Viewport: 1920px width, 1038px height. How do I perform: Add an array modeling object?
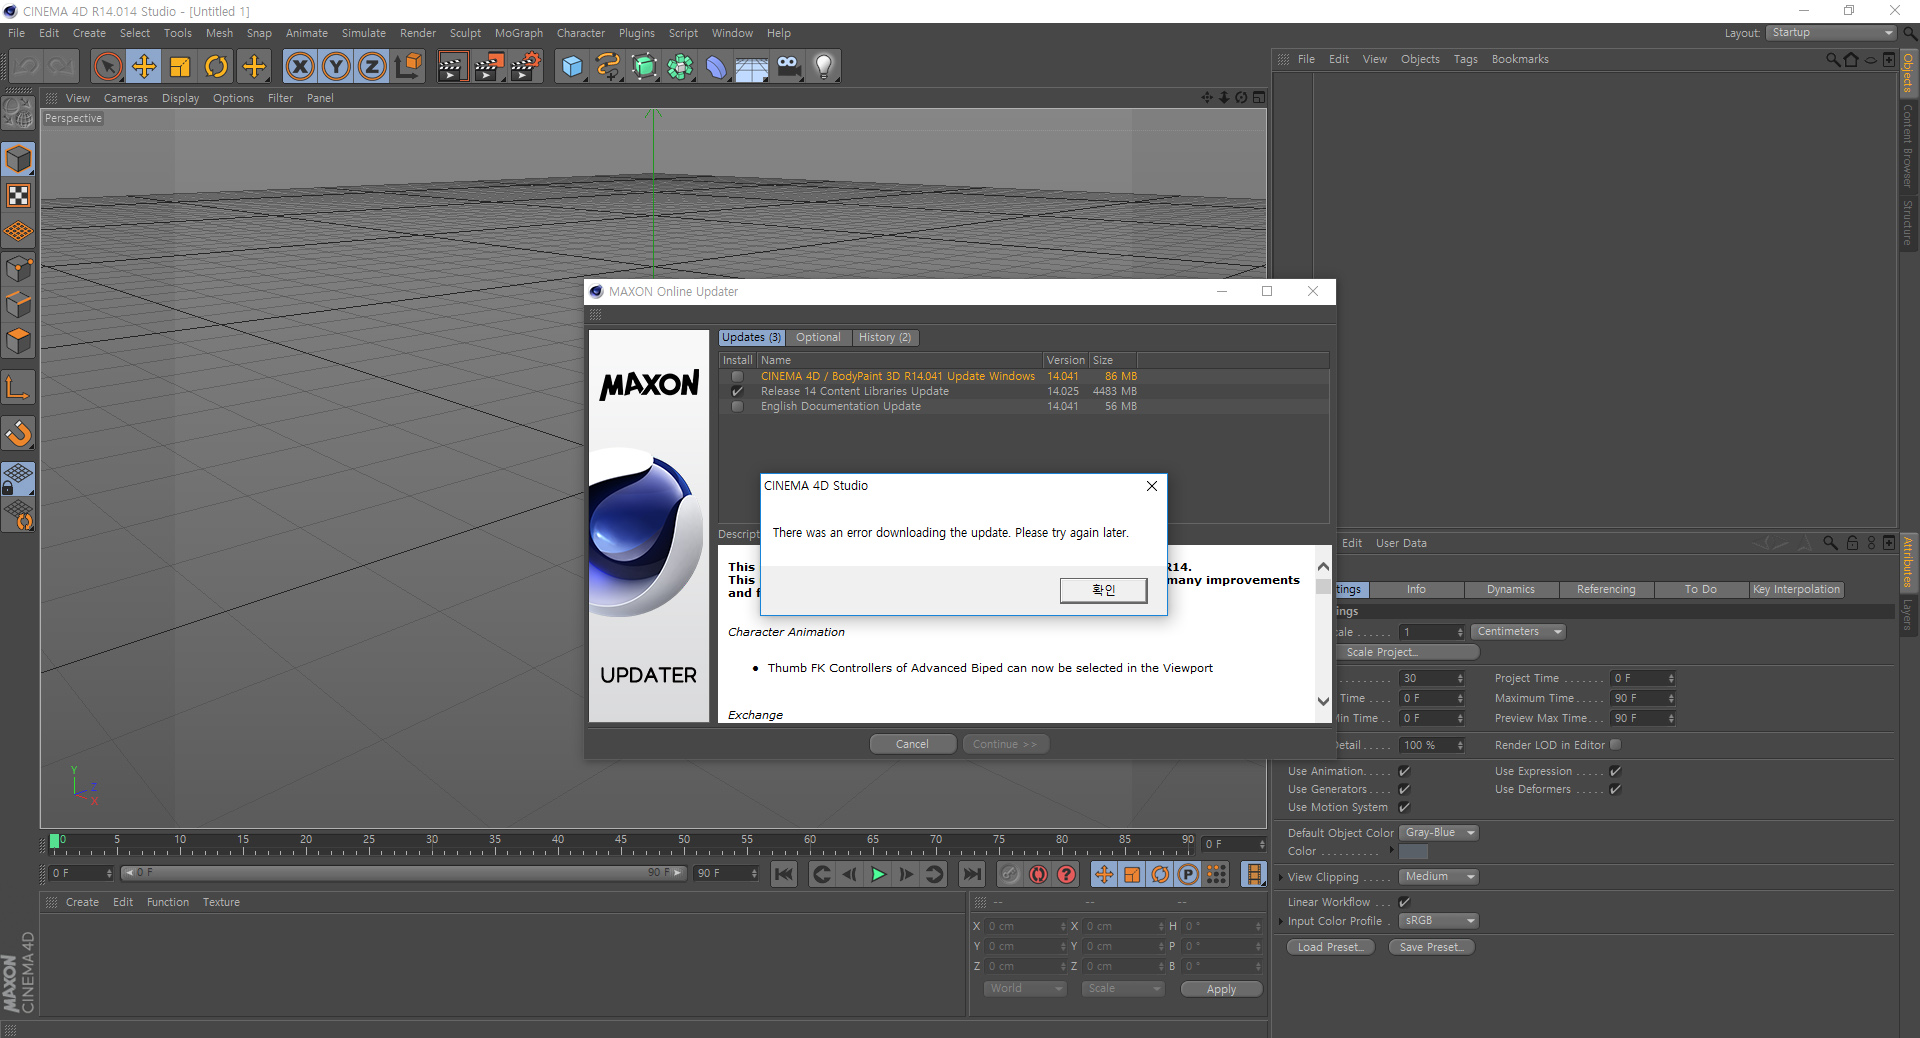(680, 67)
